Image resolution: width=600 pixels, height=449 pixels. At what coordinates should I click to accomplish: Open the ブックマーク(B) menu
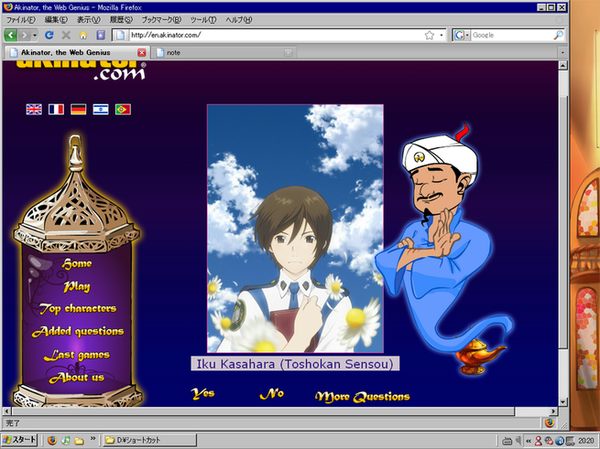161,20
